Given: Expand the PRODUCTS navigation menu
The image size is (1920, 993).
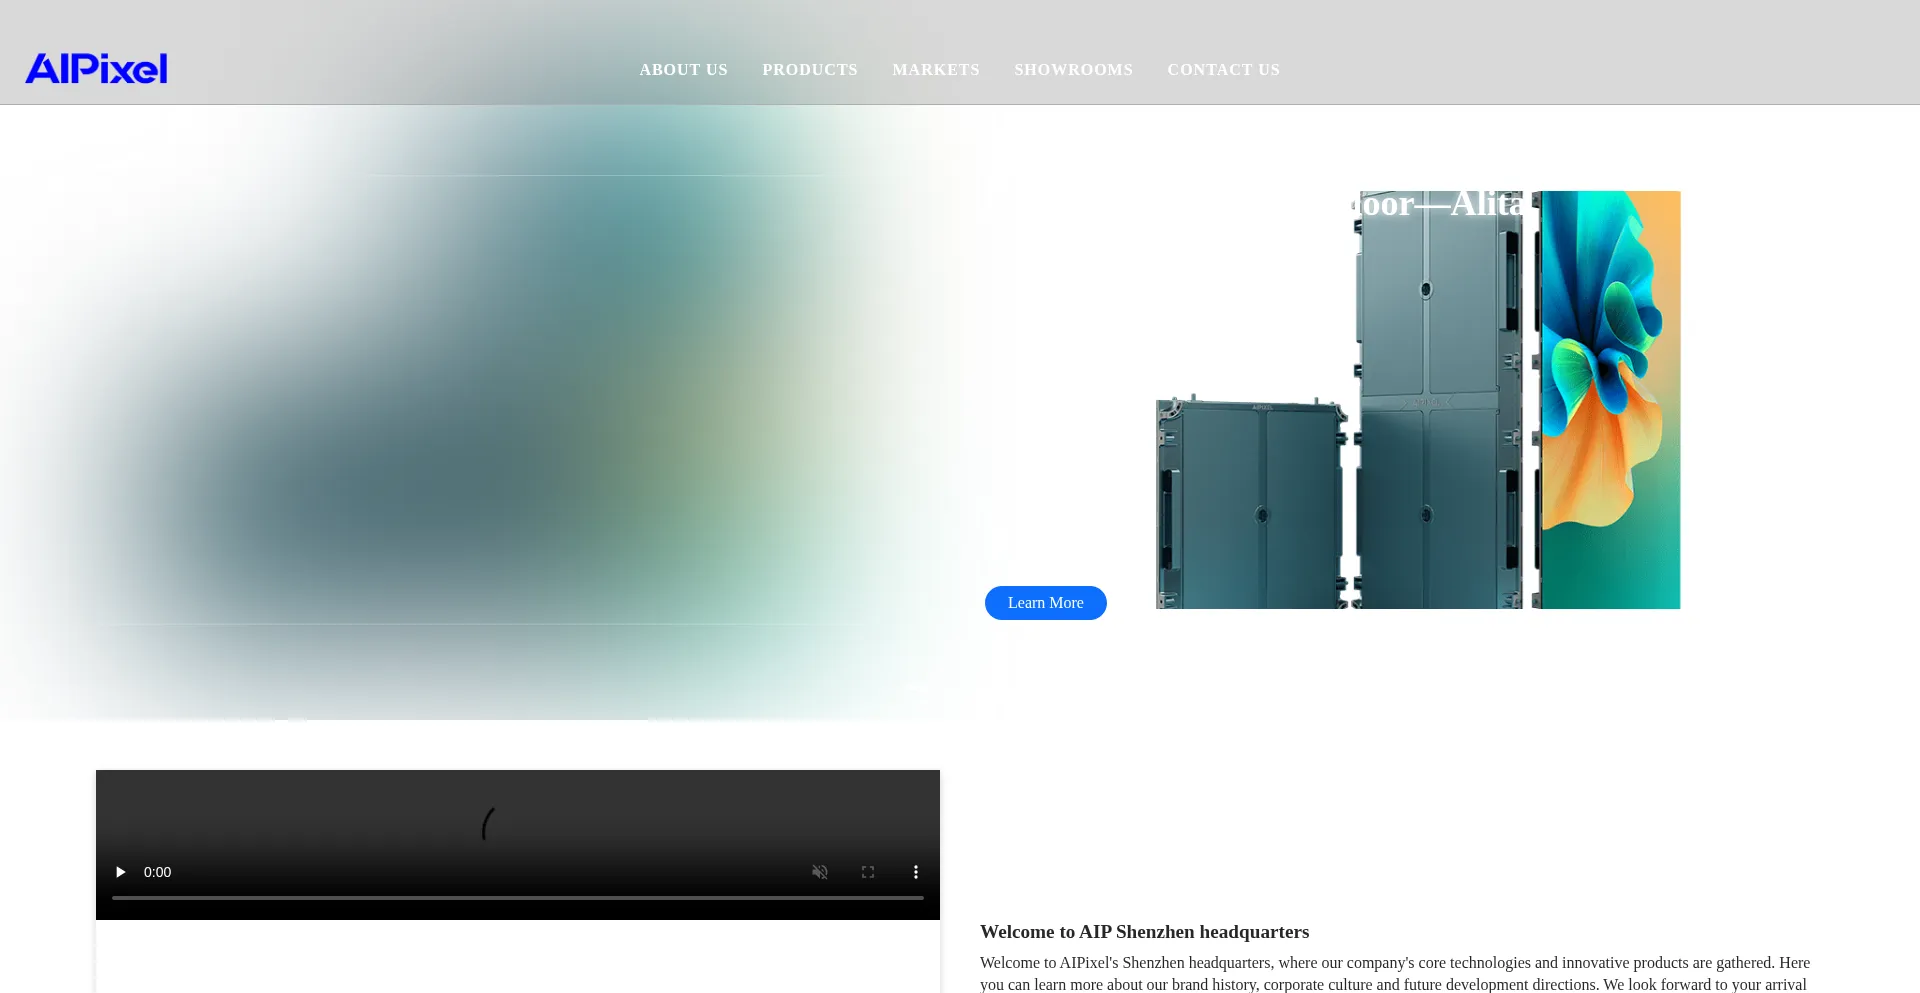Looking at the screenshot, I should tap(809, 69).
